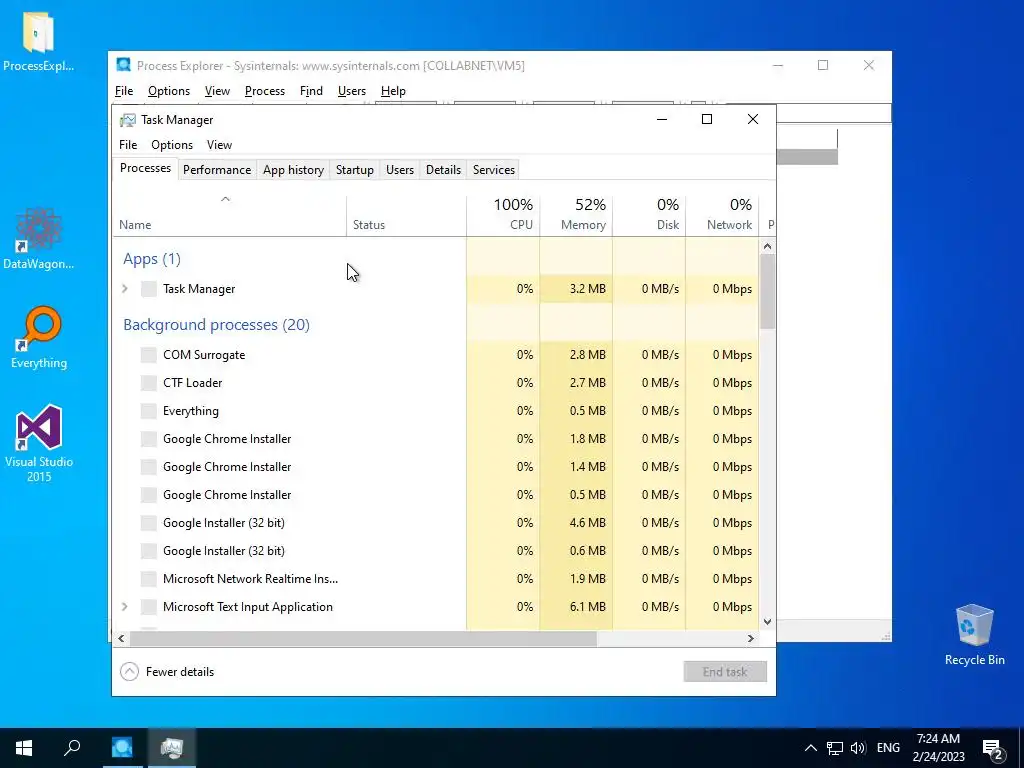Expand the Microsoft Text Input Application row
The image size is (1024, 768).
125,607
